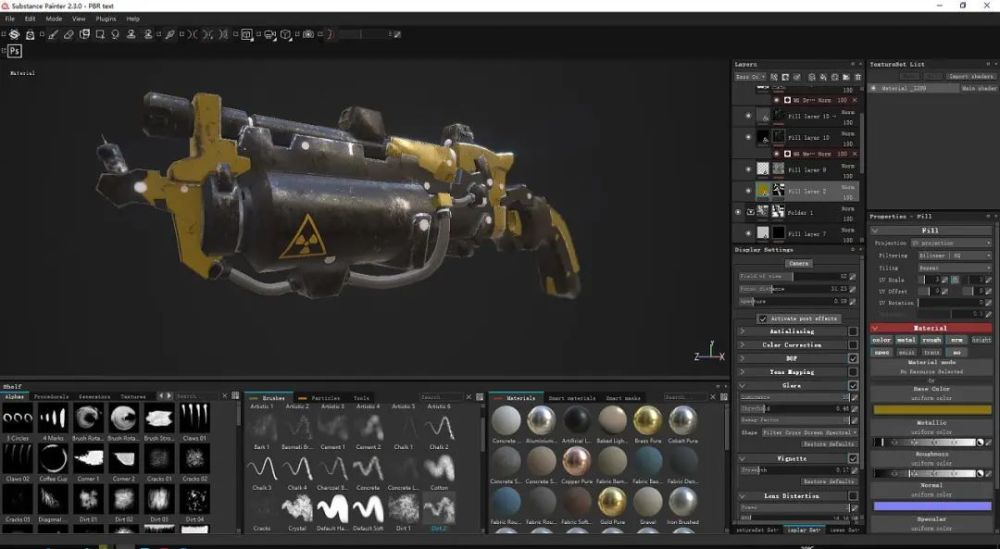
Task: Click the pencil icon beside Field of view
Action: click(x=853, y=276)
